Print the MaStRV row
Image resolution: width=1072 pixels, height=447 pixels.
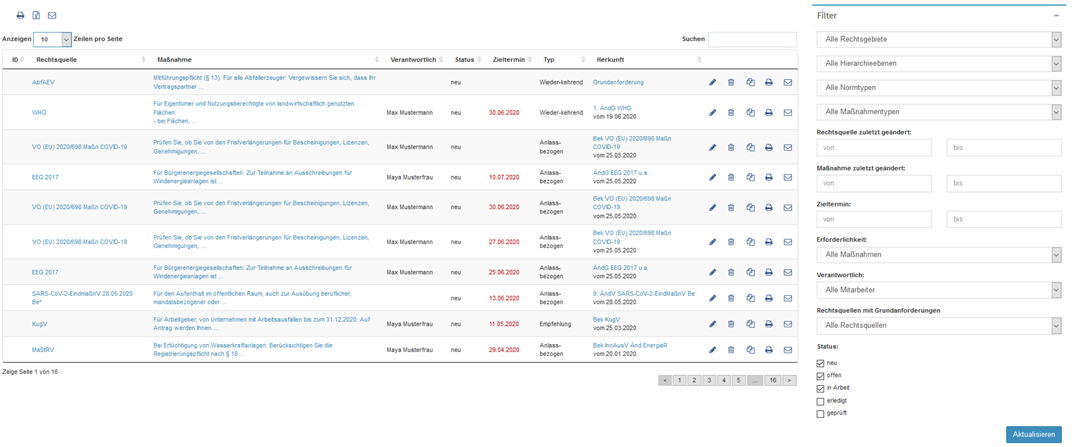pyautogui.click(x=768, y=349)
